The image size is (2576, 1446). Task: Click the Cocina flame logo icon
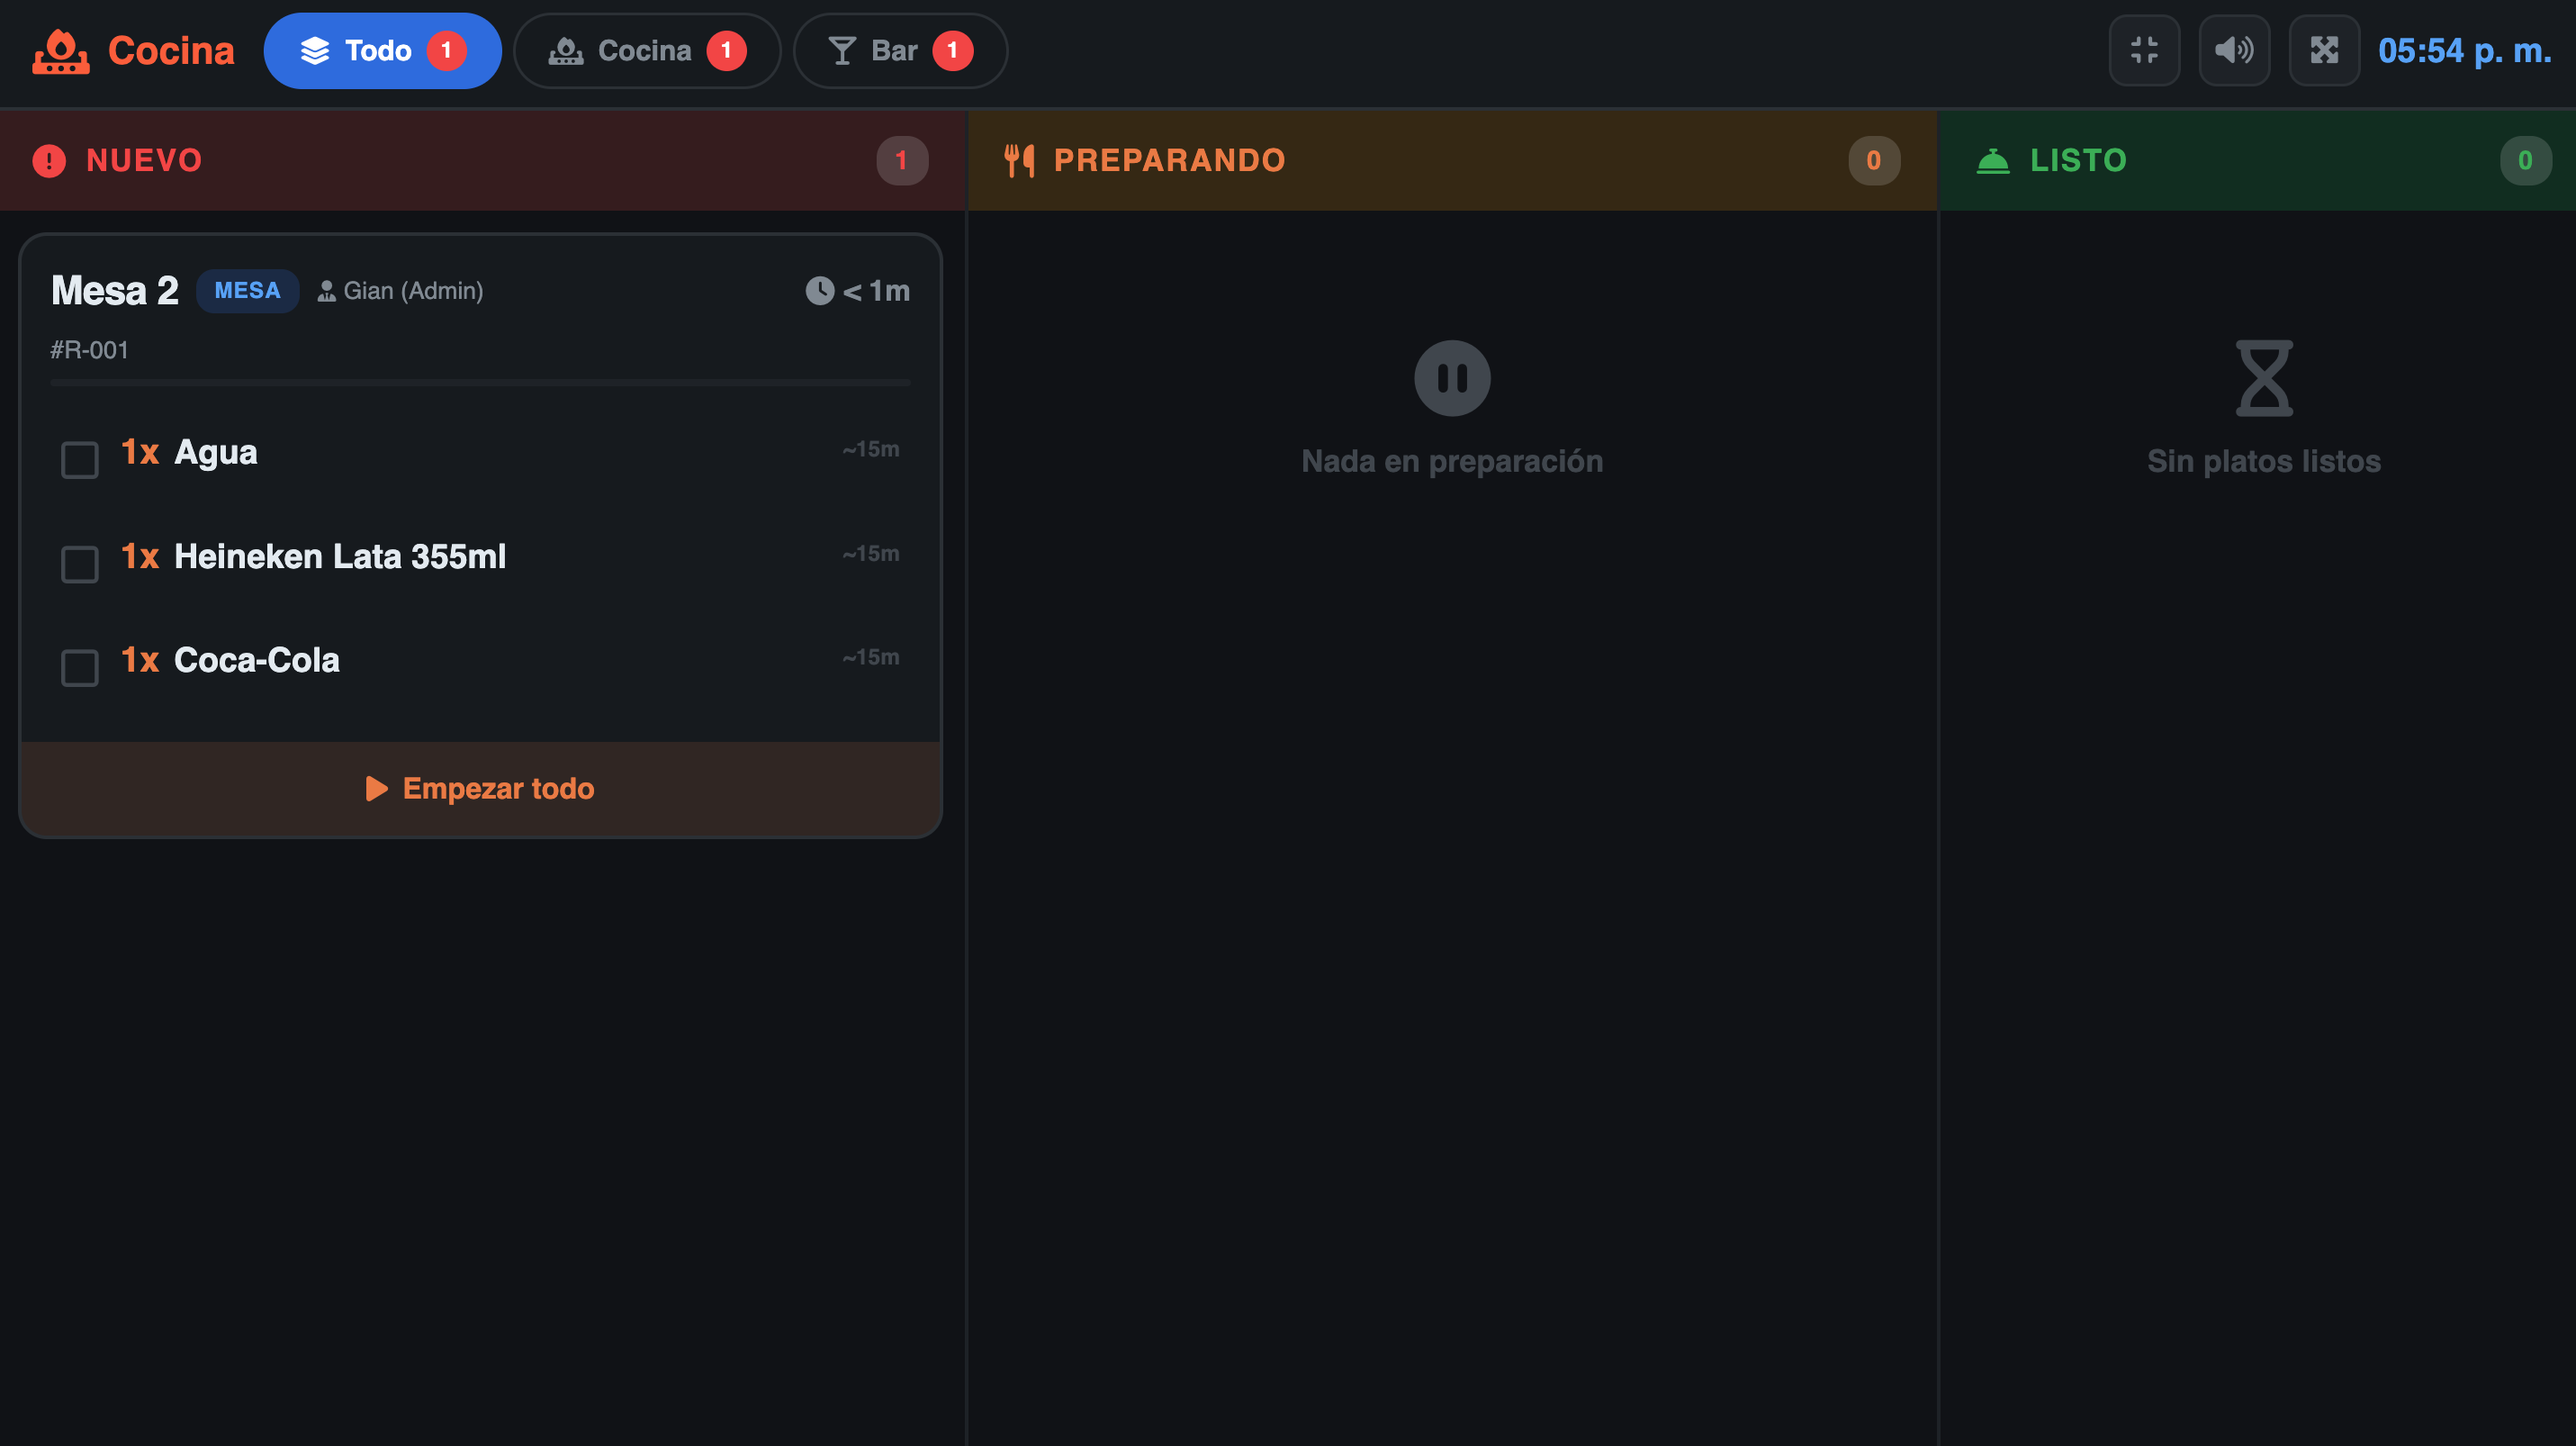click(61, 51)
